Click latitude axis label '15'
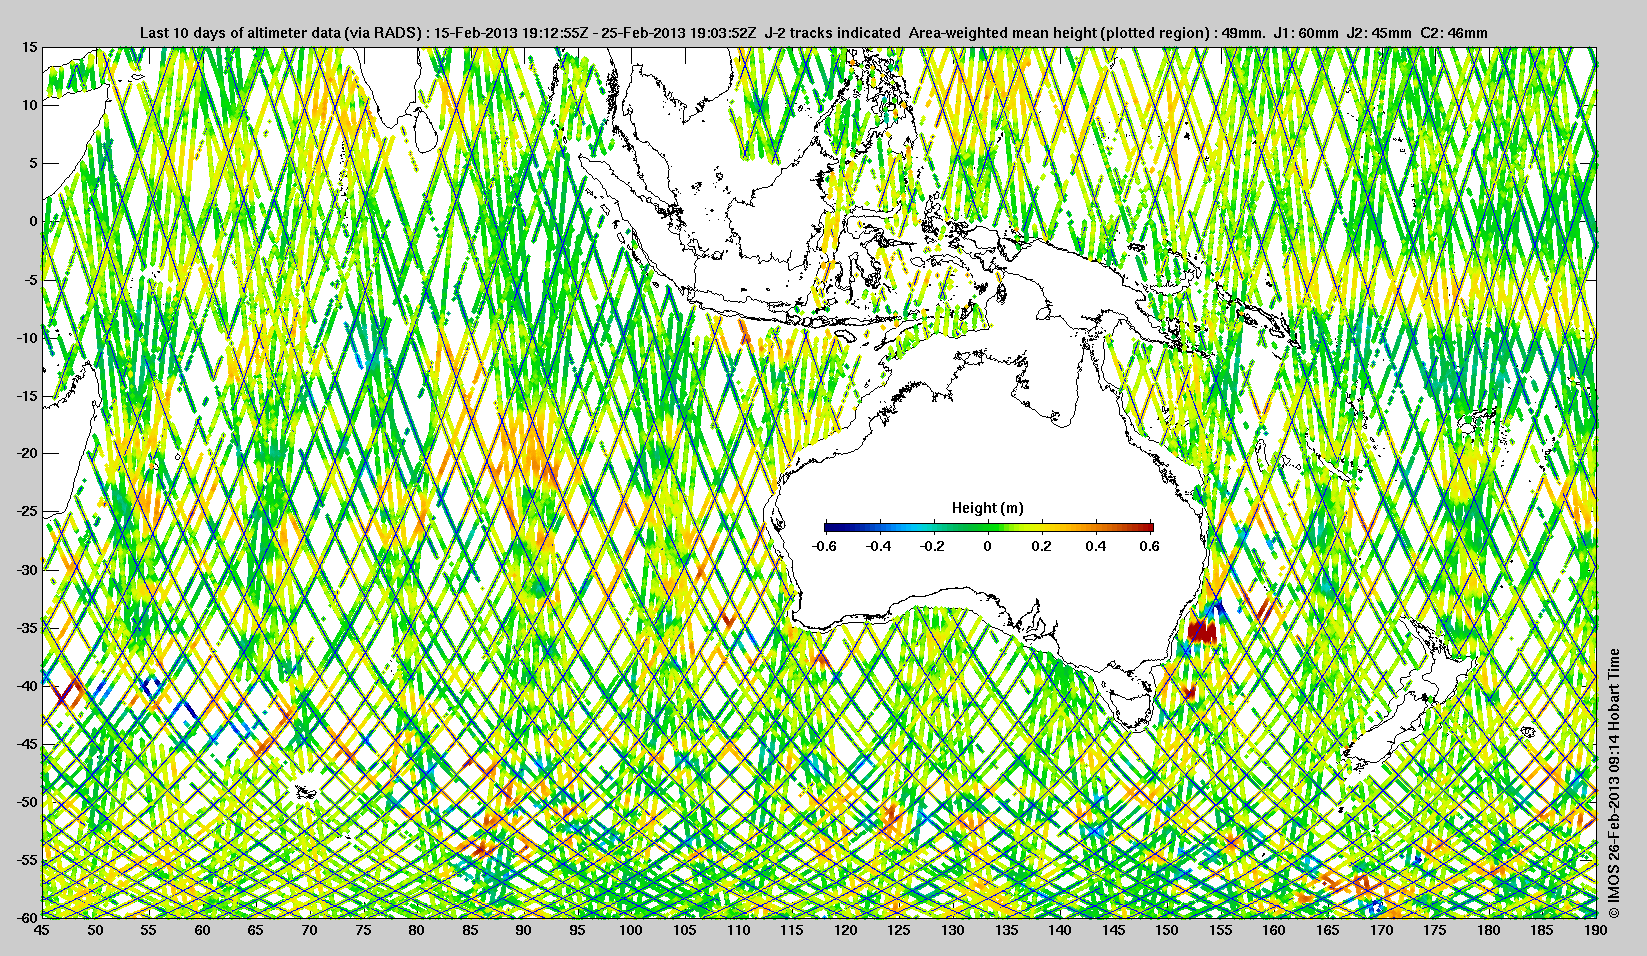Viewport: 1647px width, 956px height. click(x=31, y=48)
